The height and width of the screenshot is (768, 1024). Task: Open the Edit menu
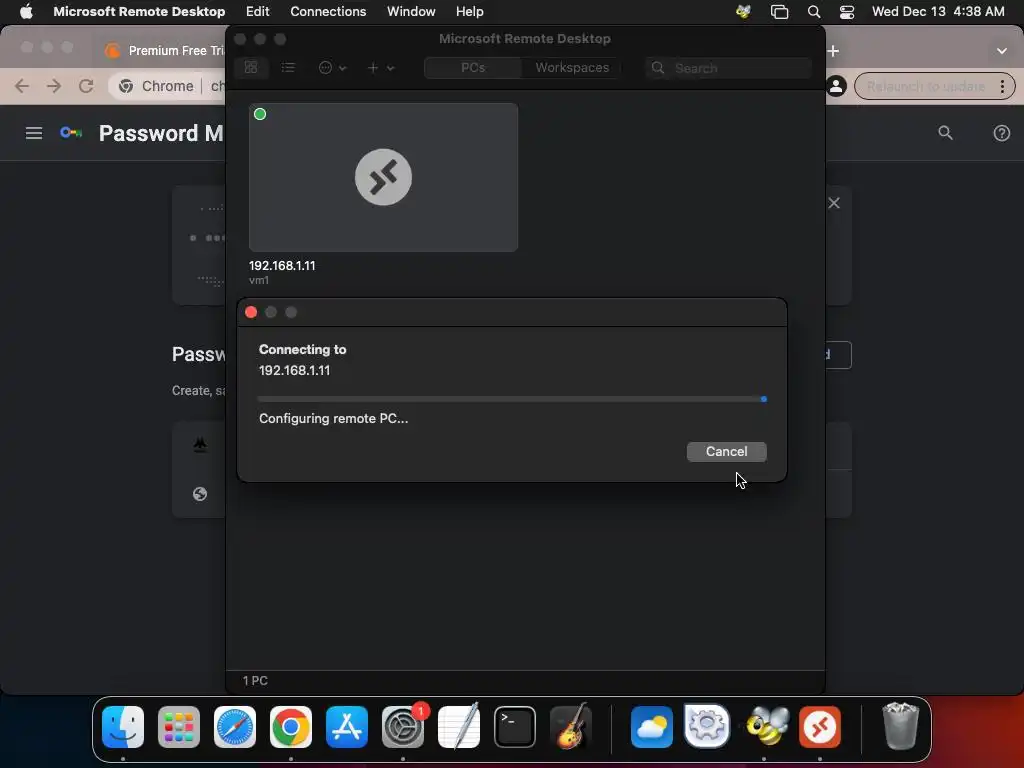257,12
